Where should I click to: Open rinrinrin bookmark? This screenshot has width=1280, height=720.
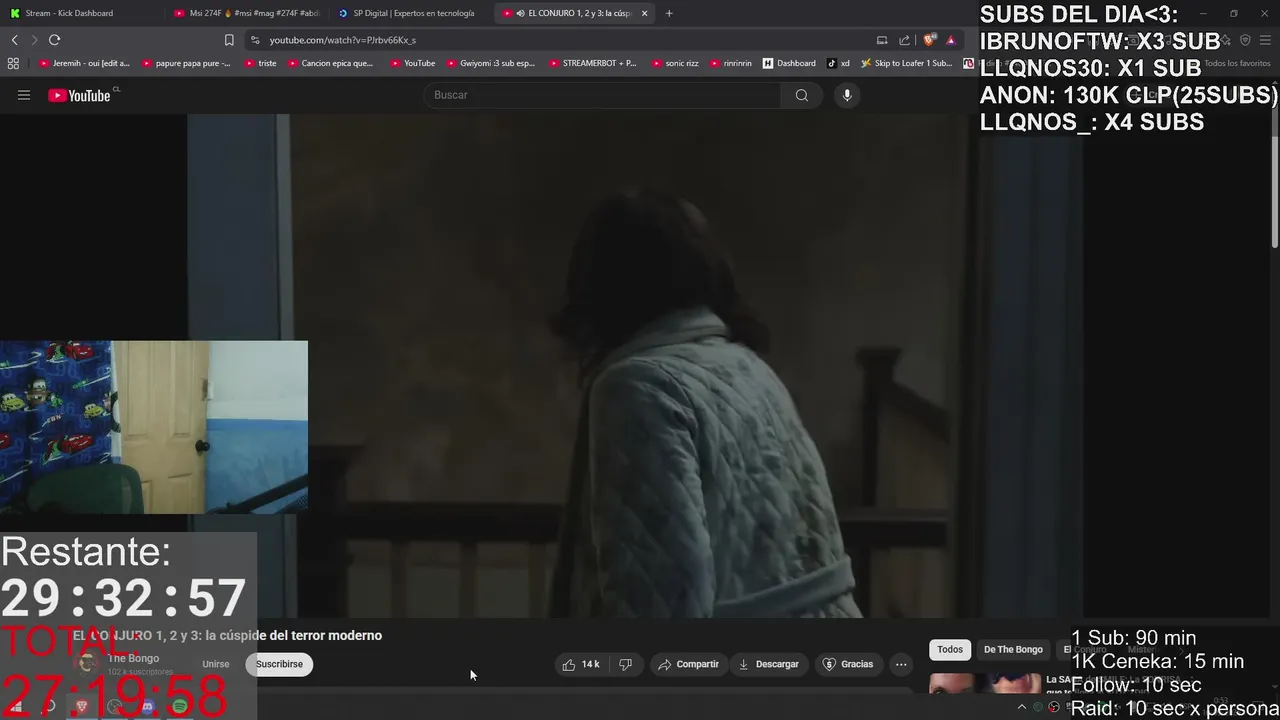pyautogui.click(x=730, y=63)
